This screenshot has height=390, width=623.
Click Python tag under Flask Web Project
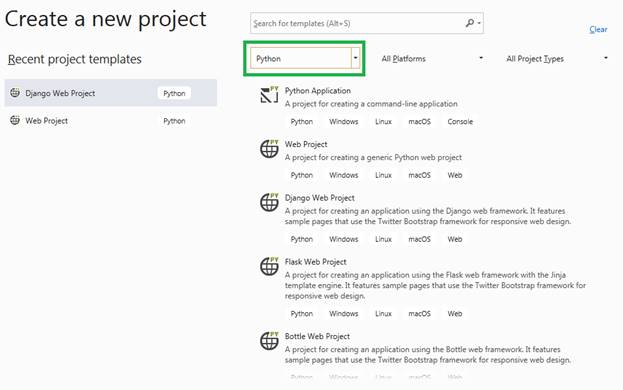pos(302,314)
